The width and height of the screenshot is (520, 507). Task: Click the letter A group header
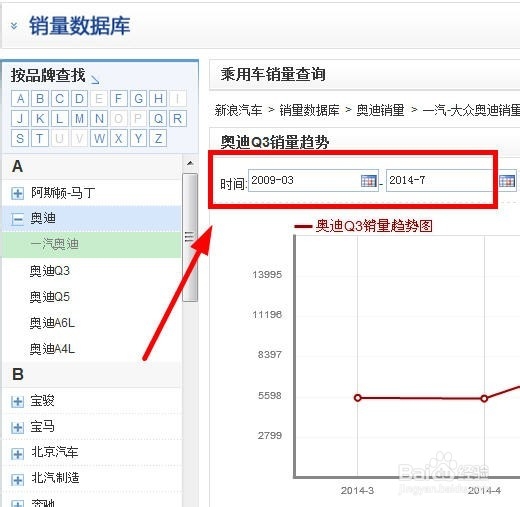point(91,167)
